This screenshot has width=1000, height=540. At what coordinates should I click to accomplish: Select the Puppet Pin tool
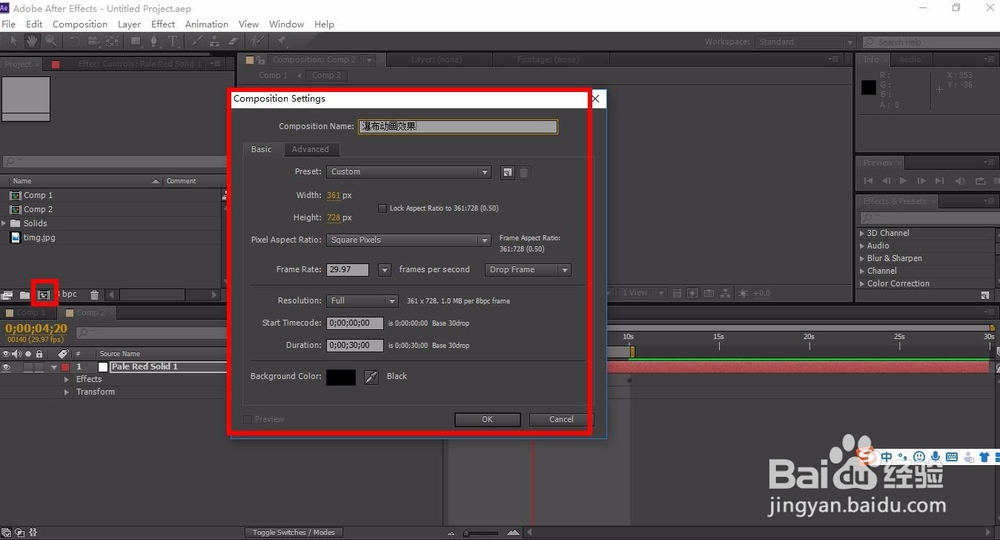point(281,41)
